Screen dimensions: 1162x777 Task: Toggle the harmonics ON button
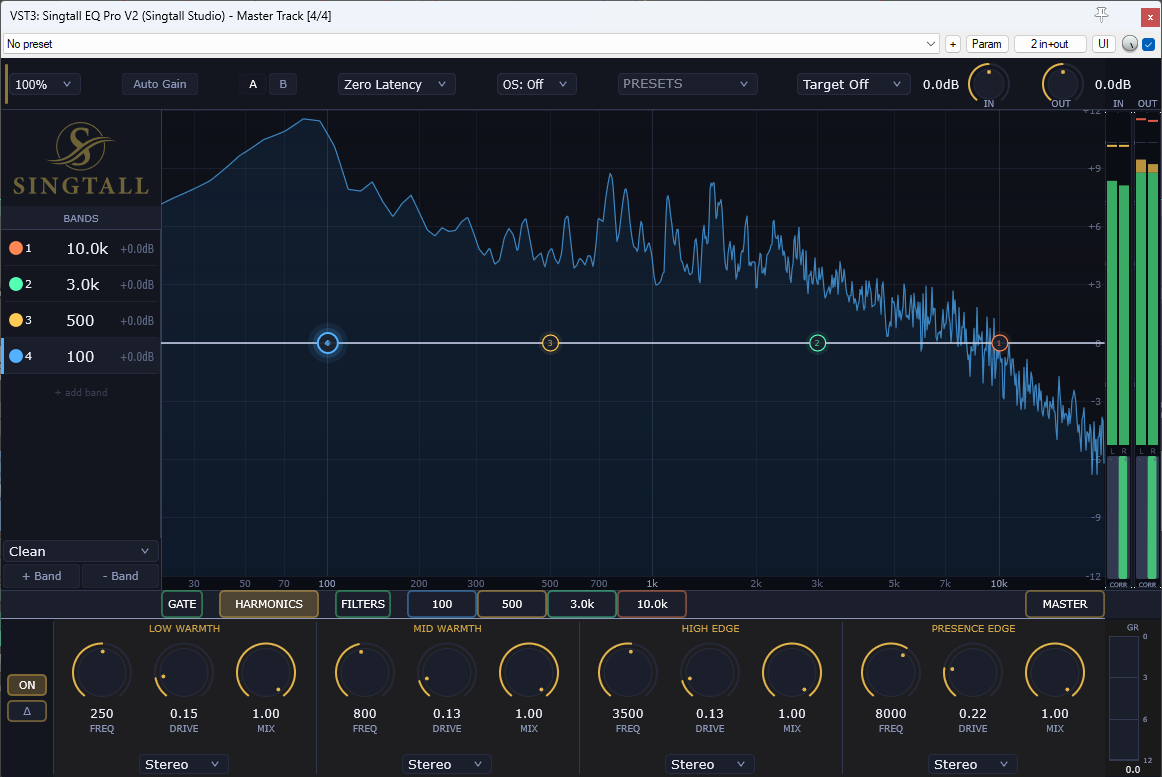tap(27, 685)
